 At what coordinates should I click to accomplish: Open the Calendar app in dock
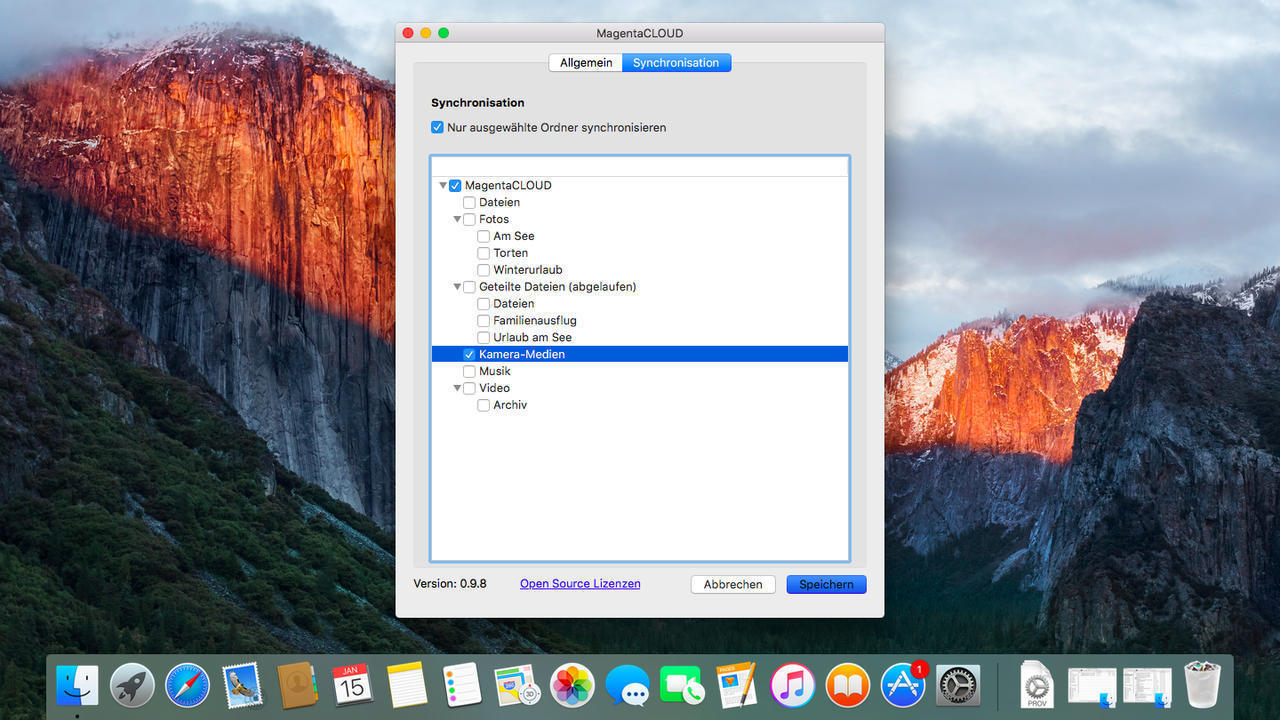click(x=352, y=686)
